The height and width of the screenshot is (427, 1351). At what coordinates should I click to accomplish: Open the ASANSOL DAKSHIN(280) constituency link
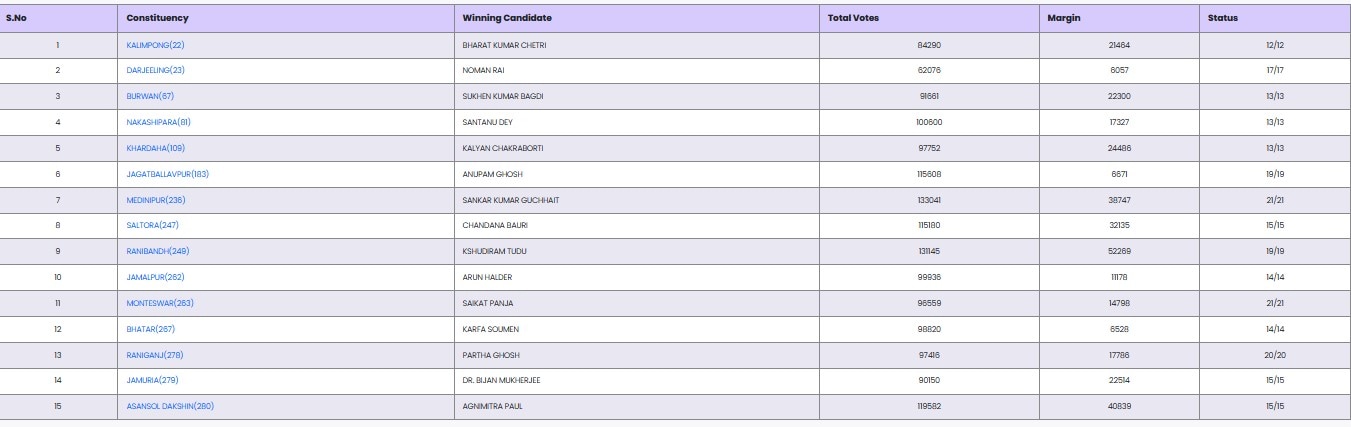tap(170, 406)
